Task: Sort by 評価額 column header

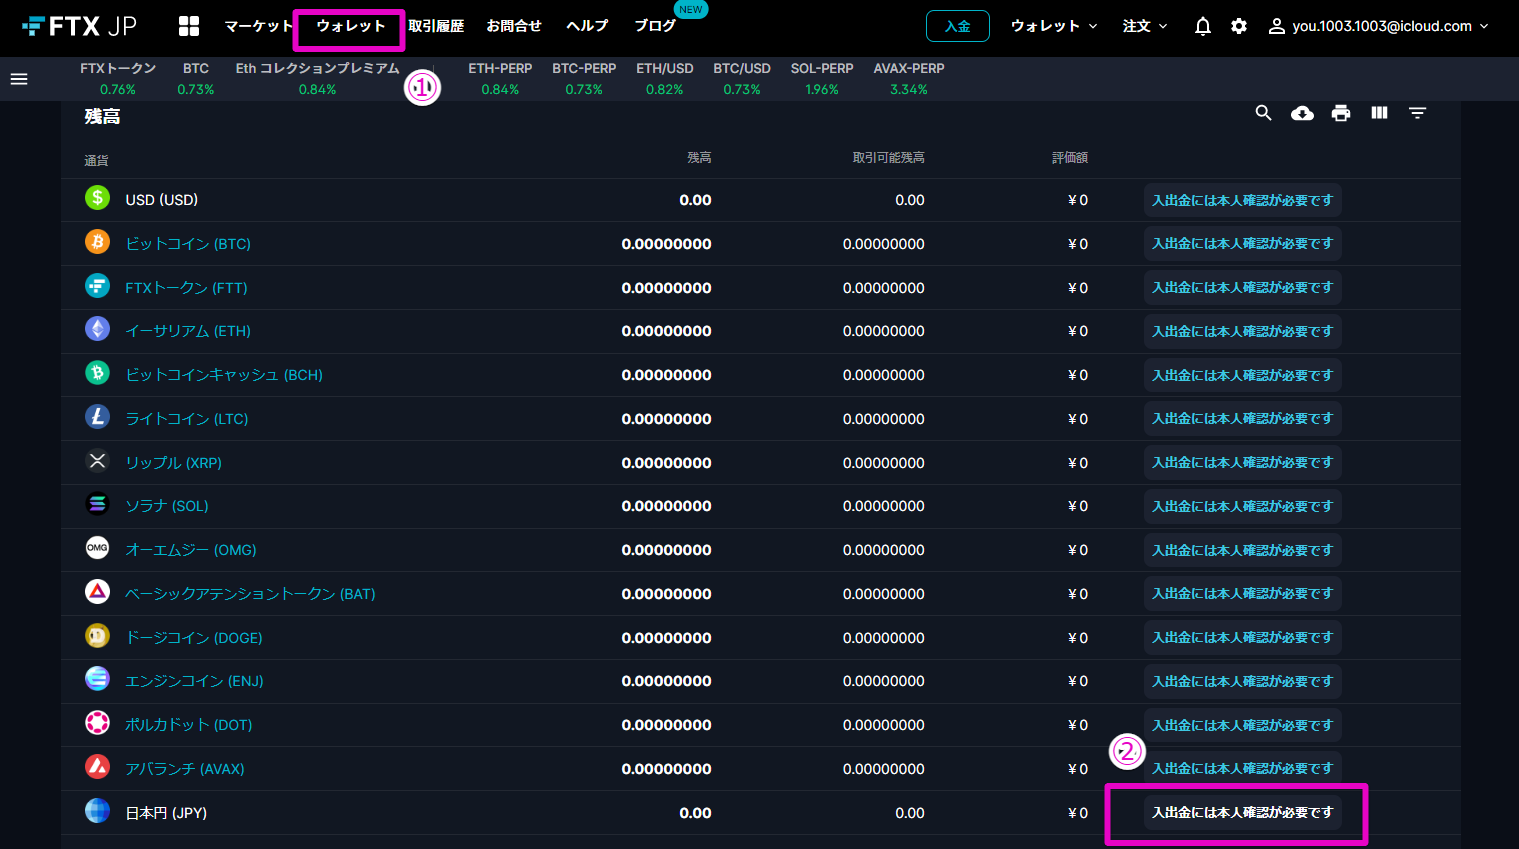Action: click(x=1070, y=158)
